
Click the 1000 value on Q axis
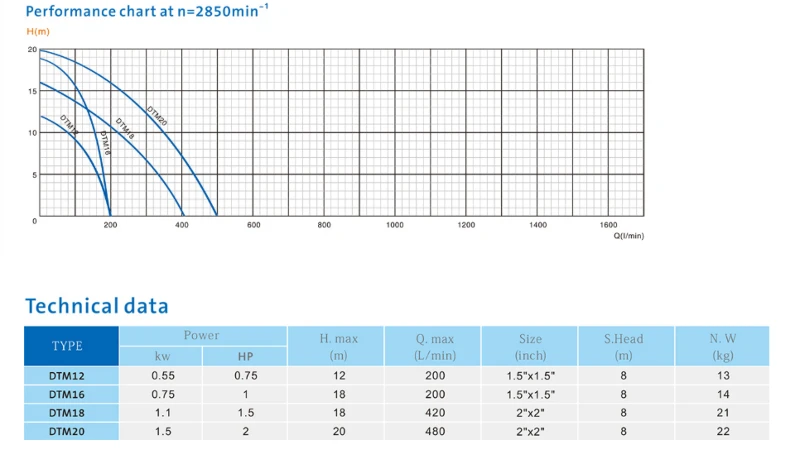pyautogui.click(x=394, y=225)
